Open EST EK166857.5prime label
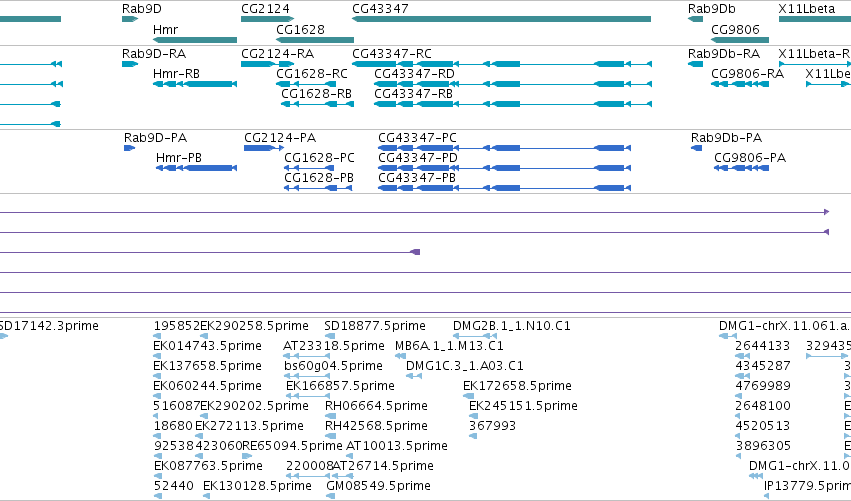 tap(340, 386)
